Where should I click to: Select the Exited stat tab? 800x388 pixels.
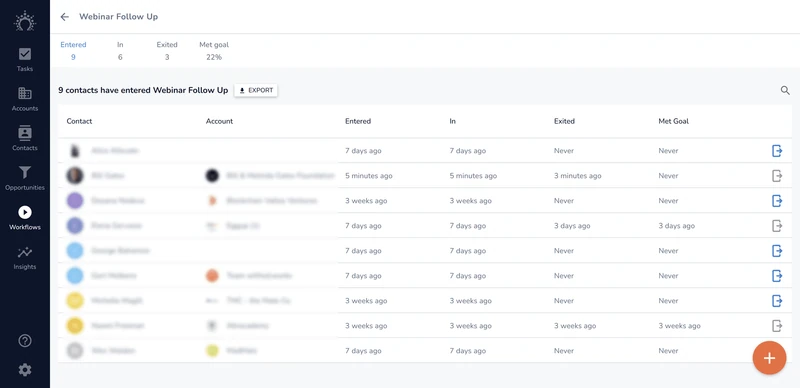pyautogui.click(x=167, y=51)
